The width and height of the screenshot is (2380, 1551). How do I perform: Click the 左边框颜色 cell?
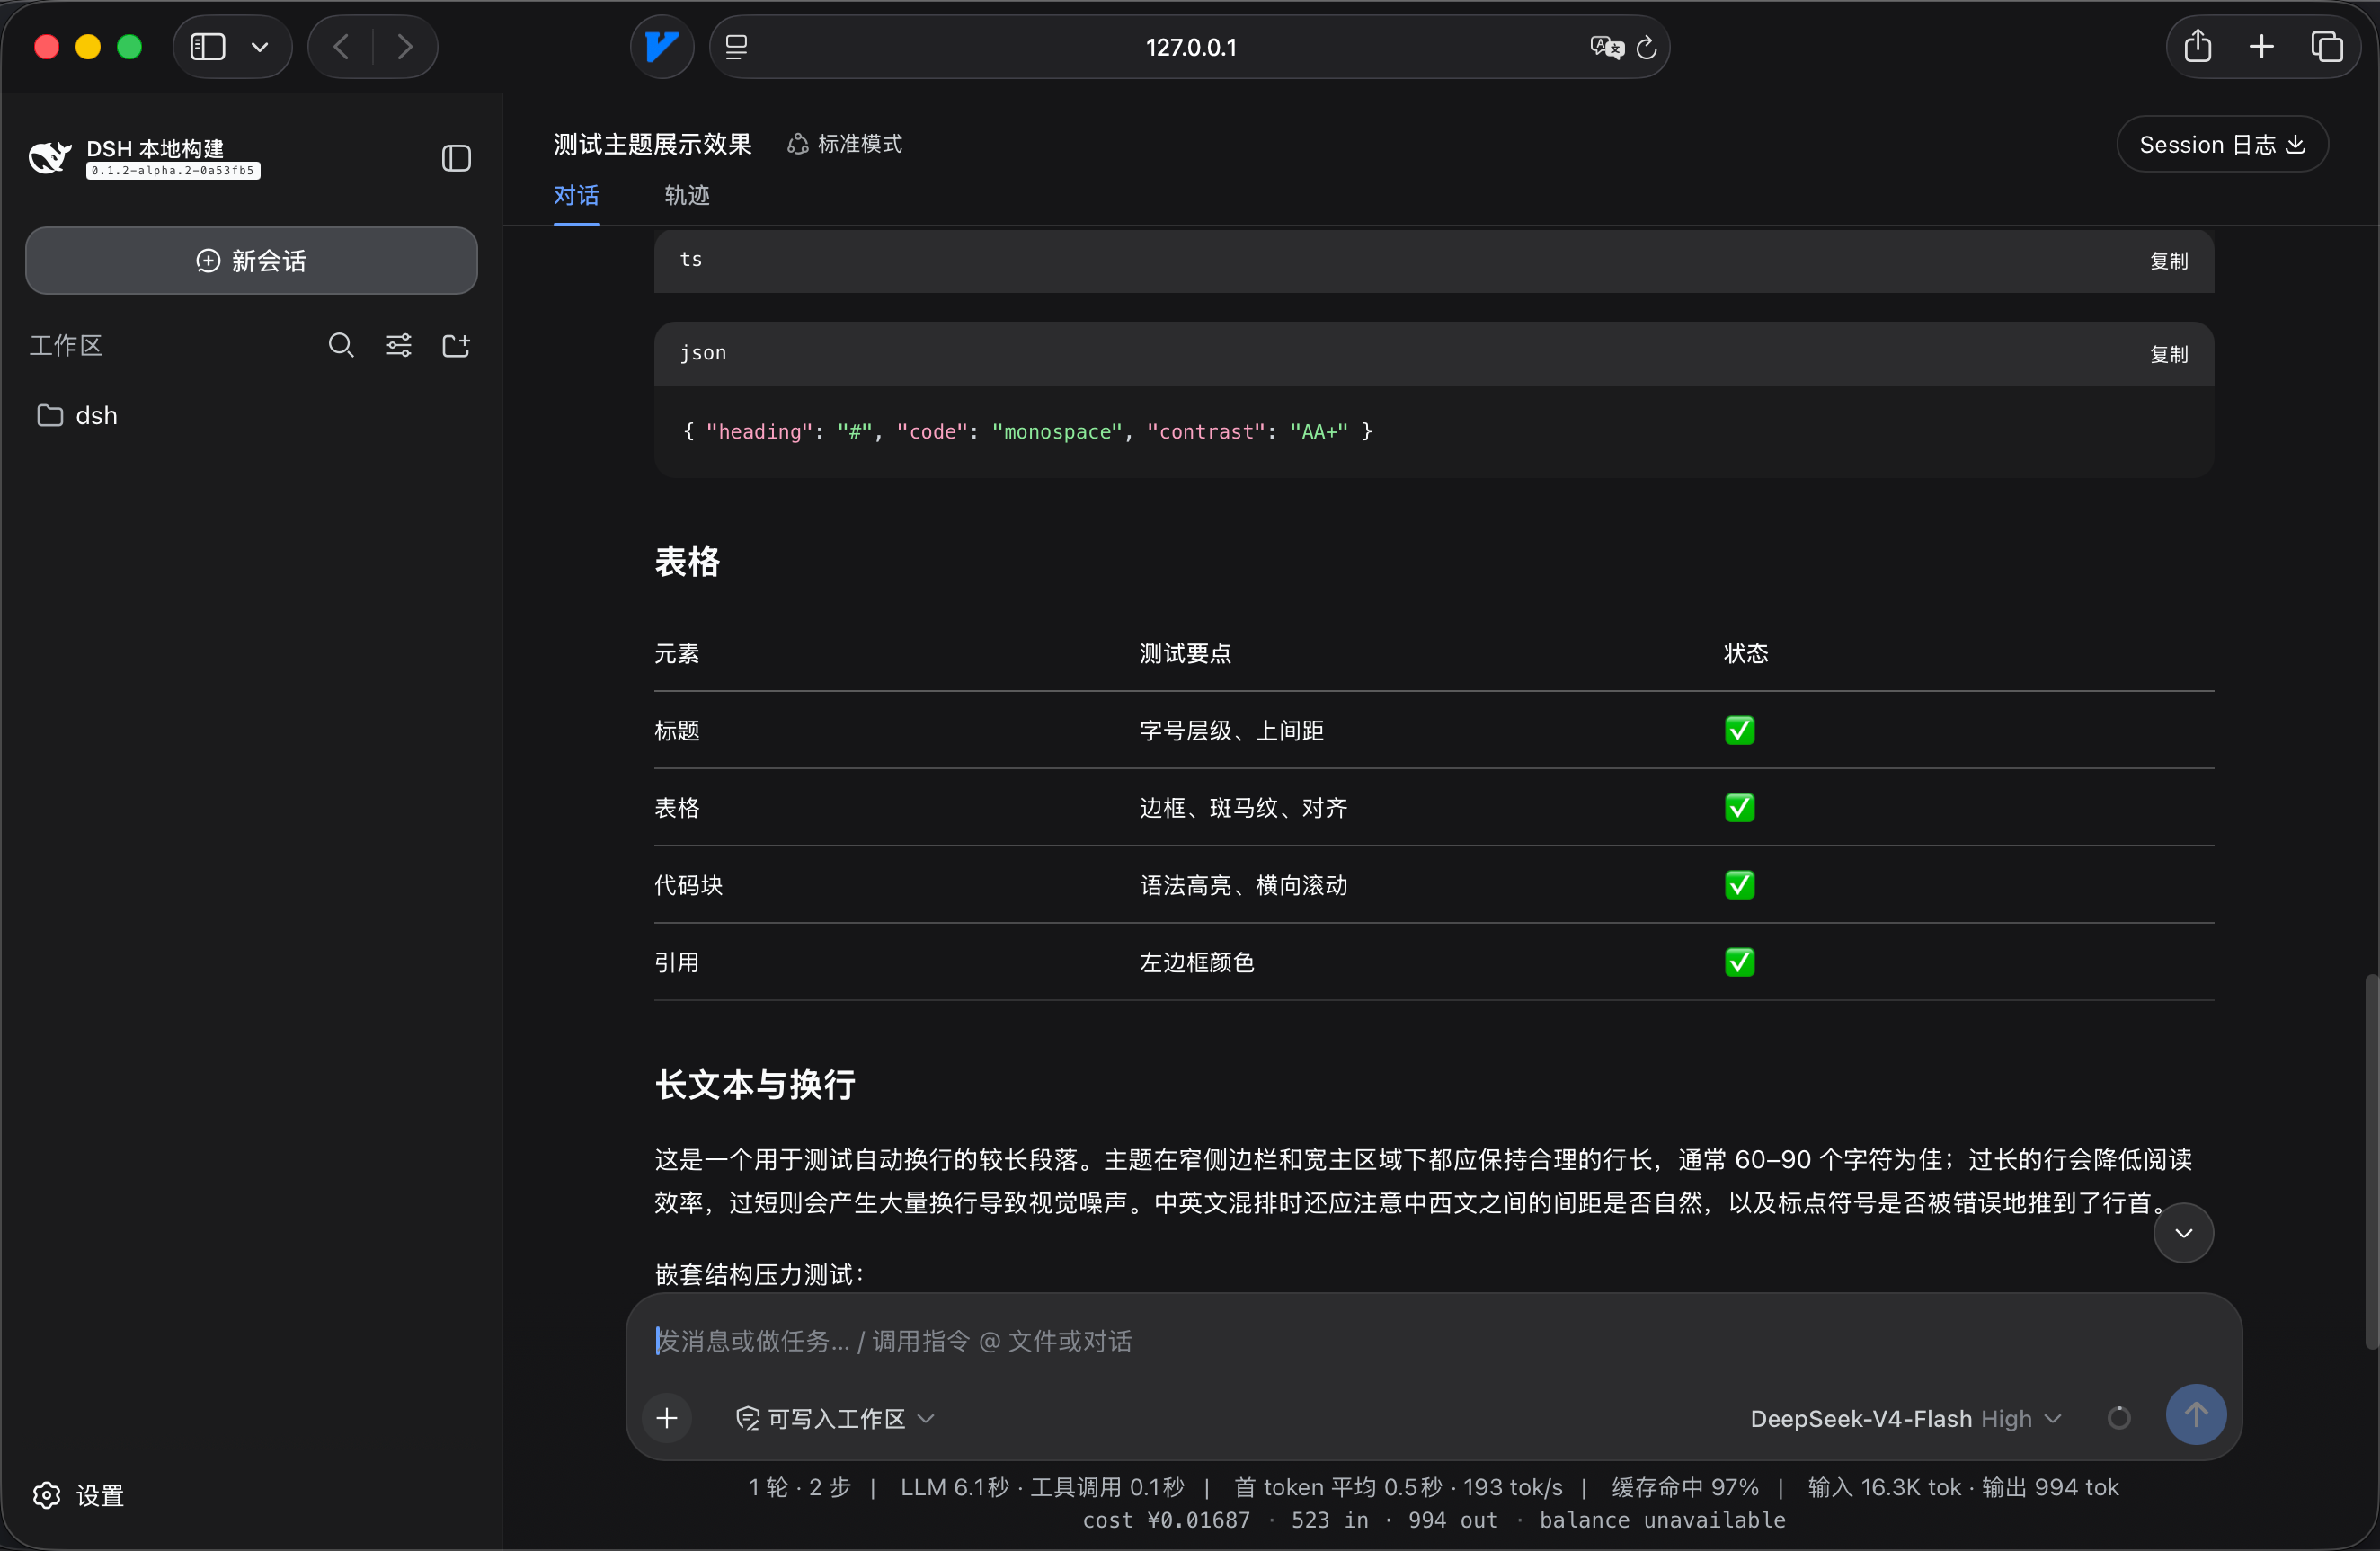pos(1197,962)
